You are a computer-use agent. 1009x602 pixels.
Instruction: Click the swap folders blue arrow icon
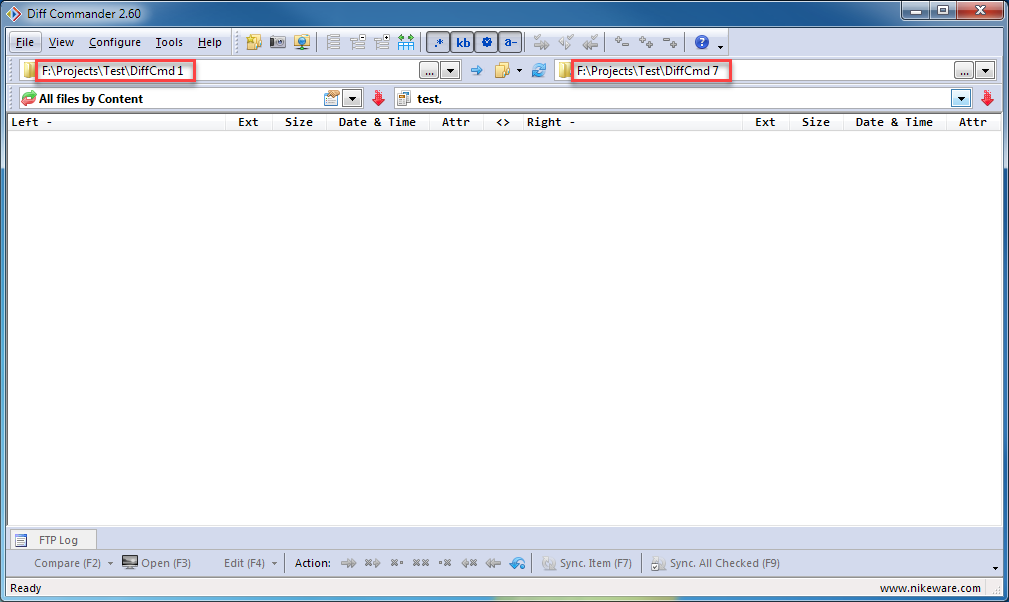pos(476,70)
